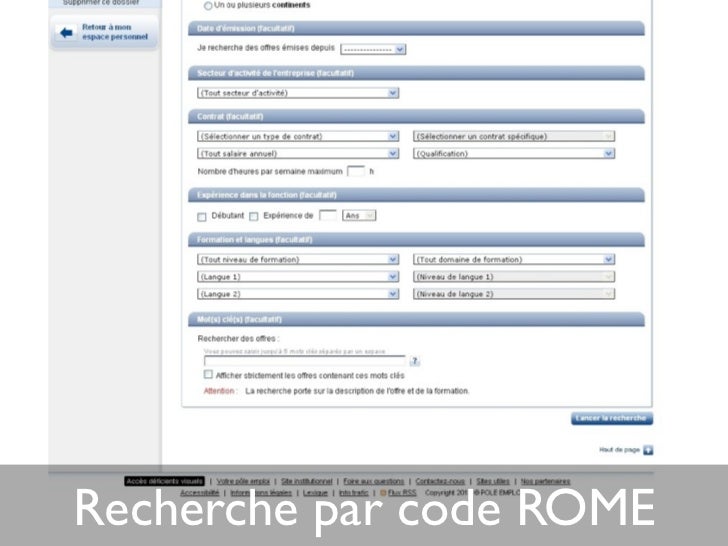Click the Haut de page up arrow icon

(648, 450)
